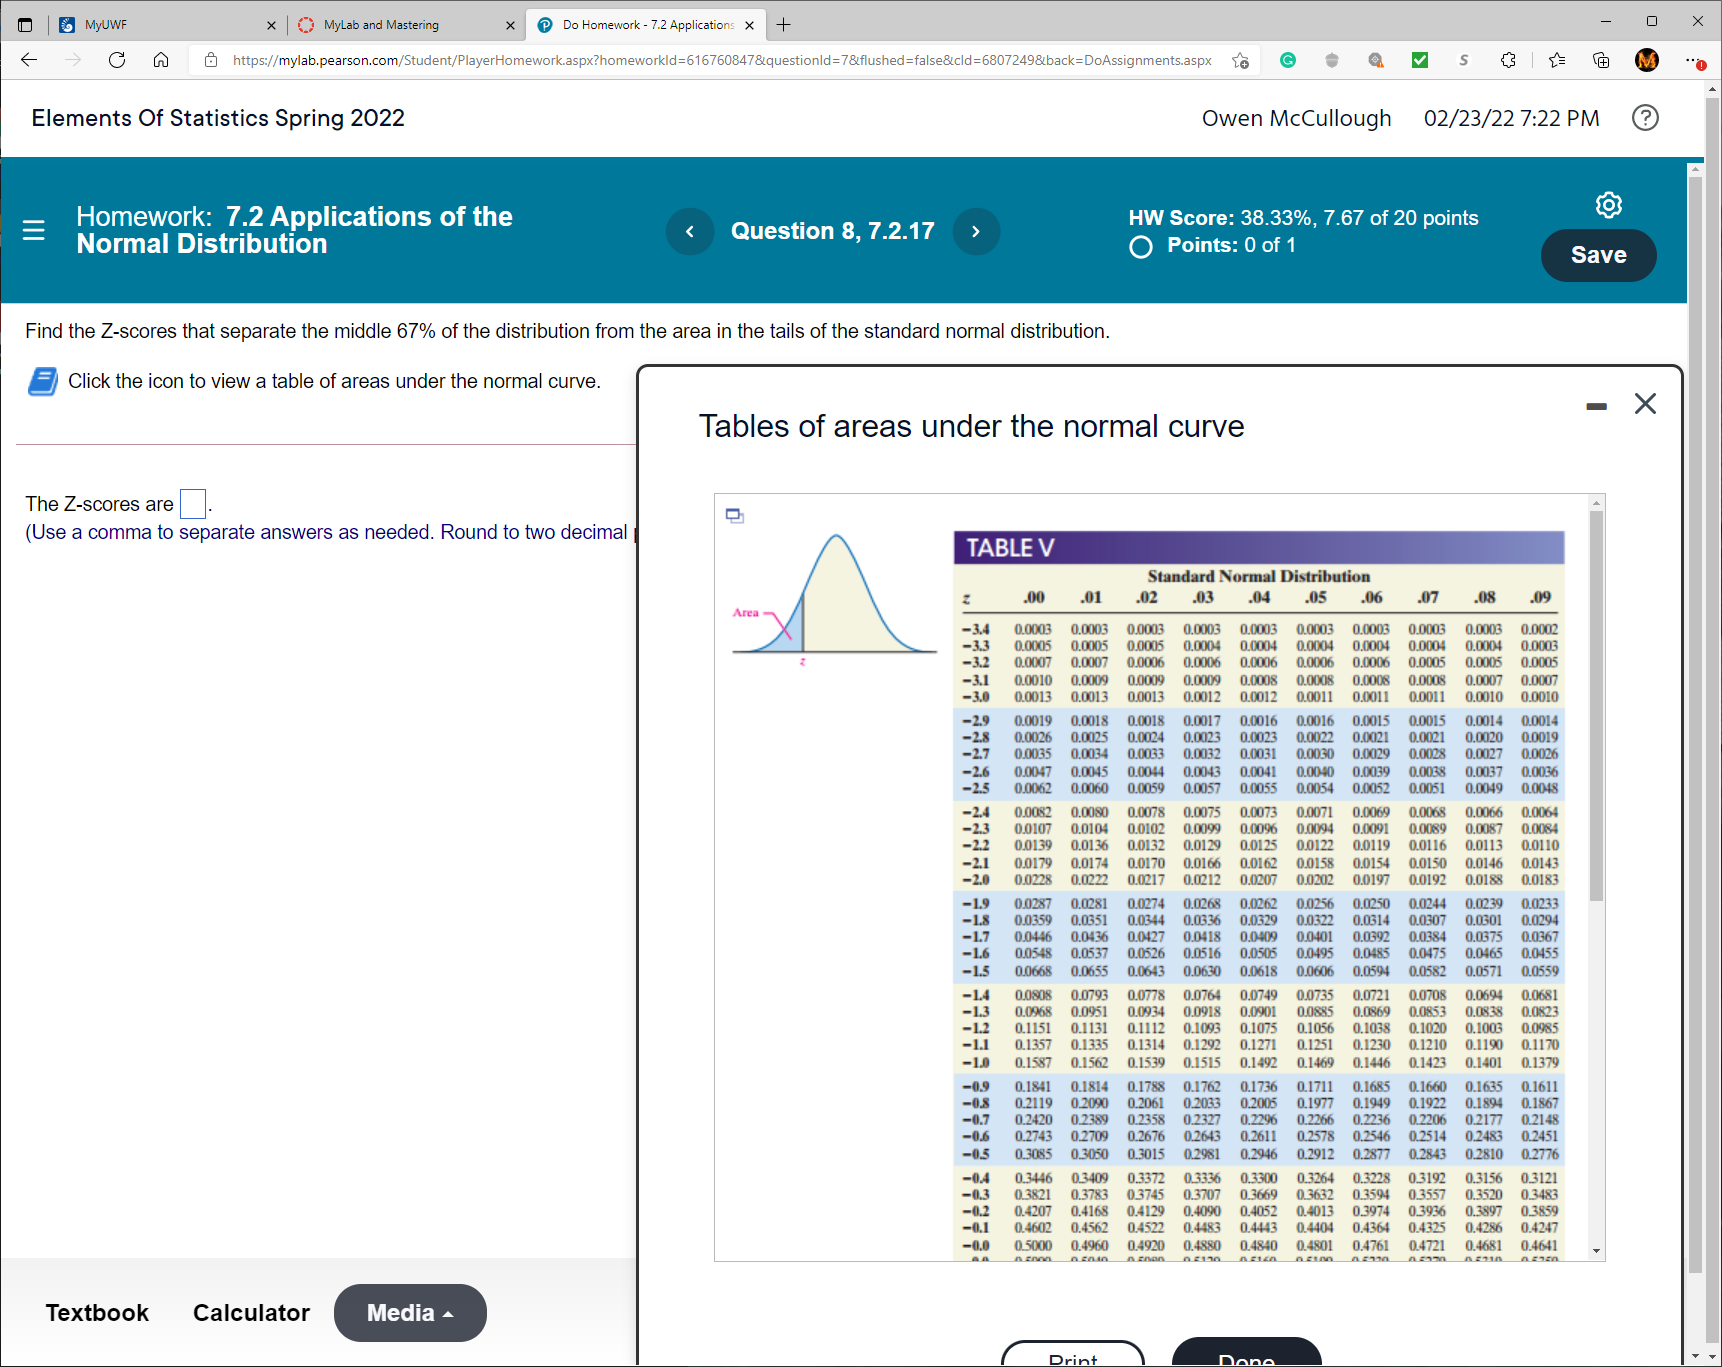Click the TABLE V header

(x=1259, y=548)
